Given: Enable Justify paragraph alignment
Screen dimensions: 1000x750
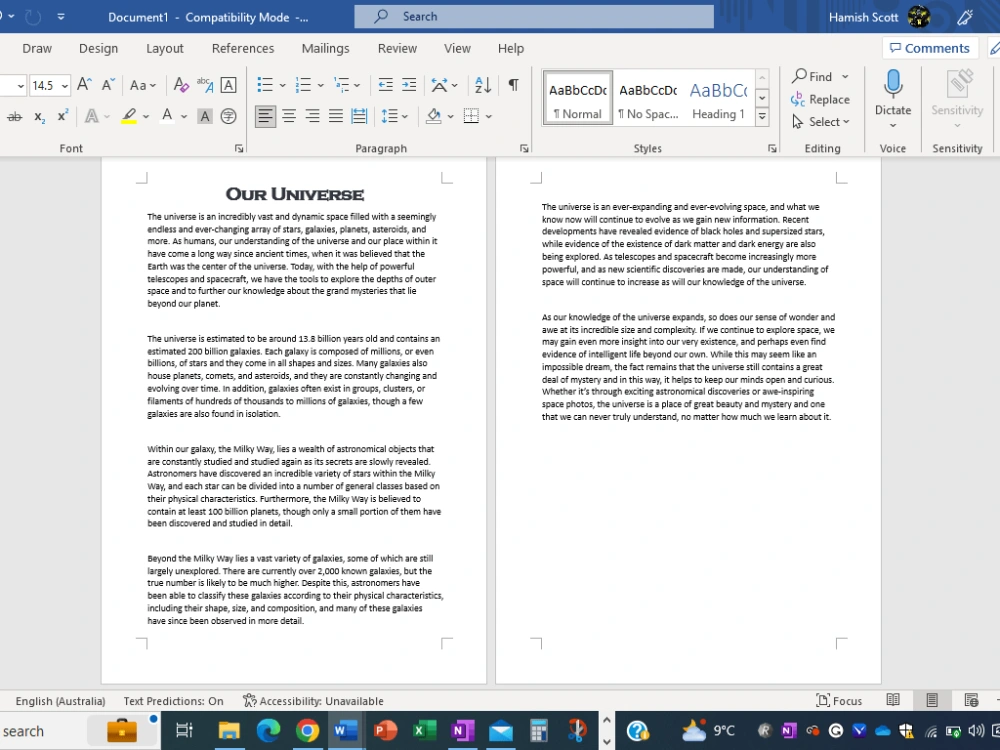Looking at the screenshot, I should click(x=337, y=117).
